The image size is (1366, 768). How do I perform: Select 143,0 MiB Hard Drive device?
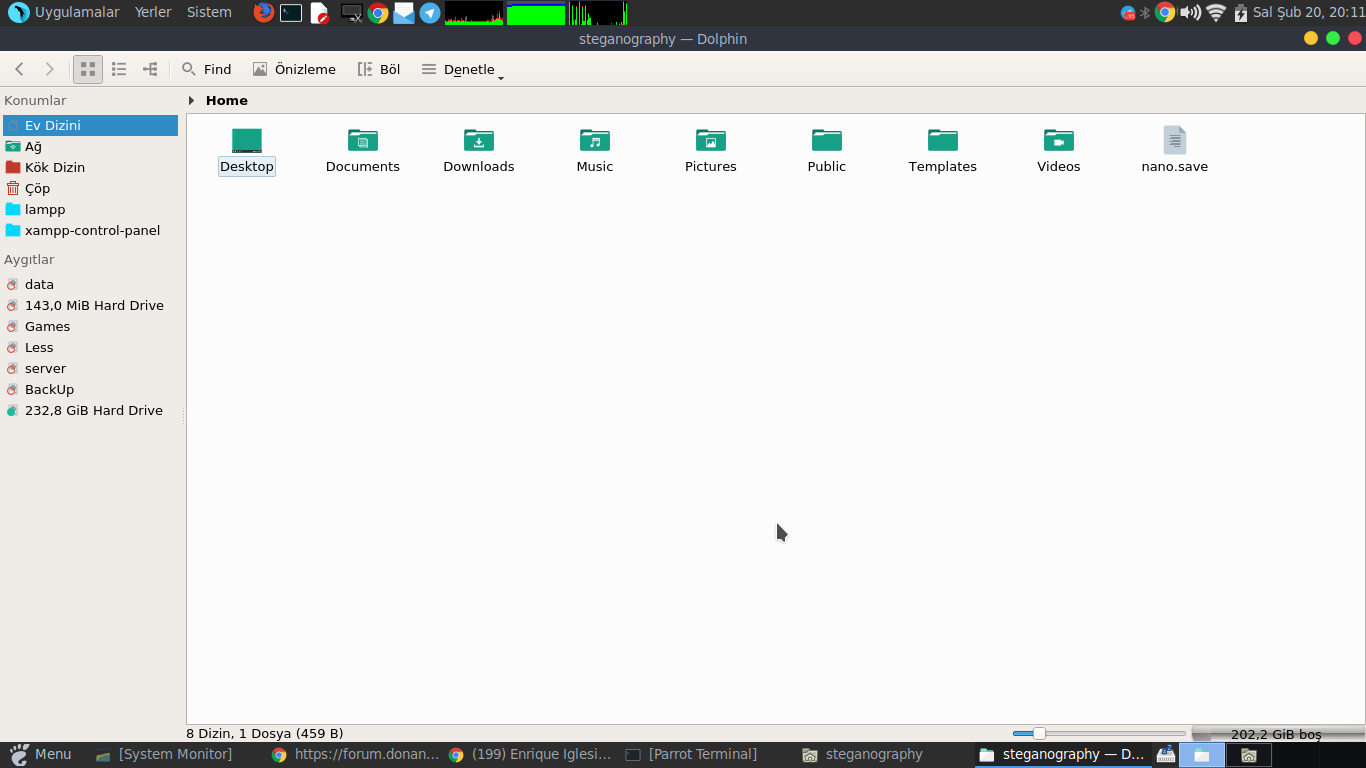coord(90,305)
